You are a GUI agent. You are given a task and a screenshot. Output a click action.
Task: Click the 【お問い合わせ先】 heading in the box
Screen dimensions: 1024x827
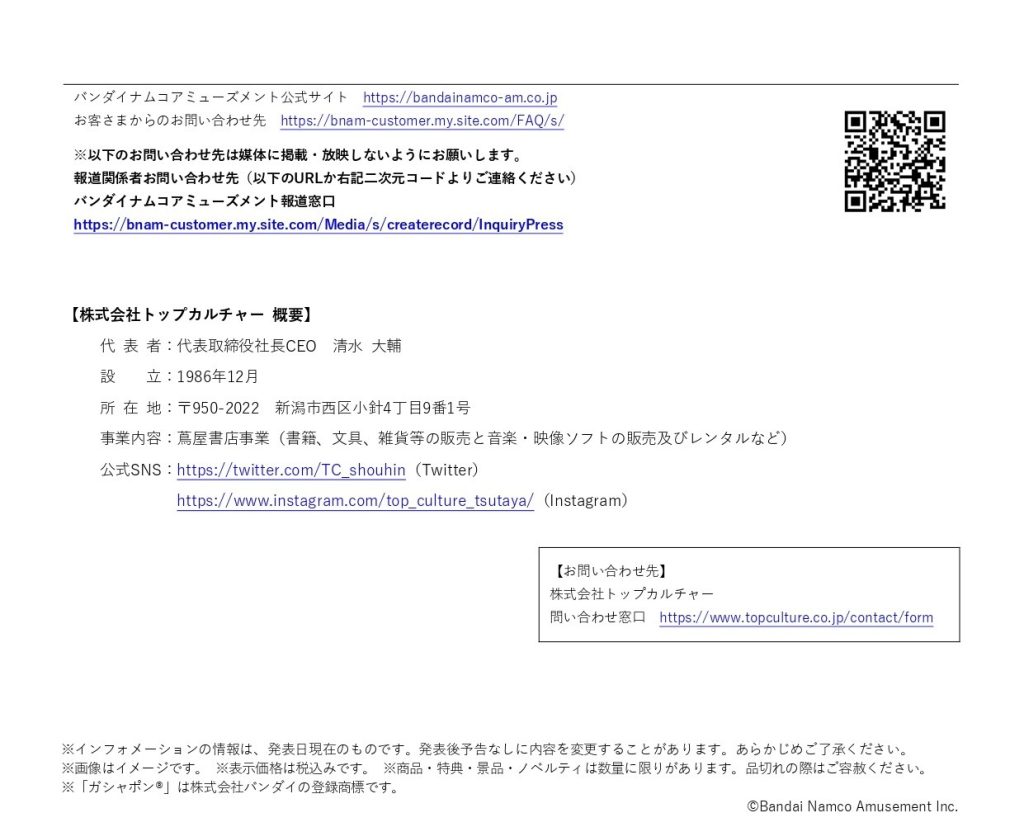(611, 571)
